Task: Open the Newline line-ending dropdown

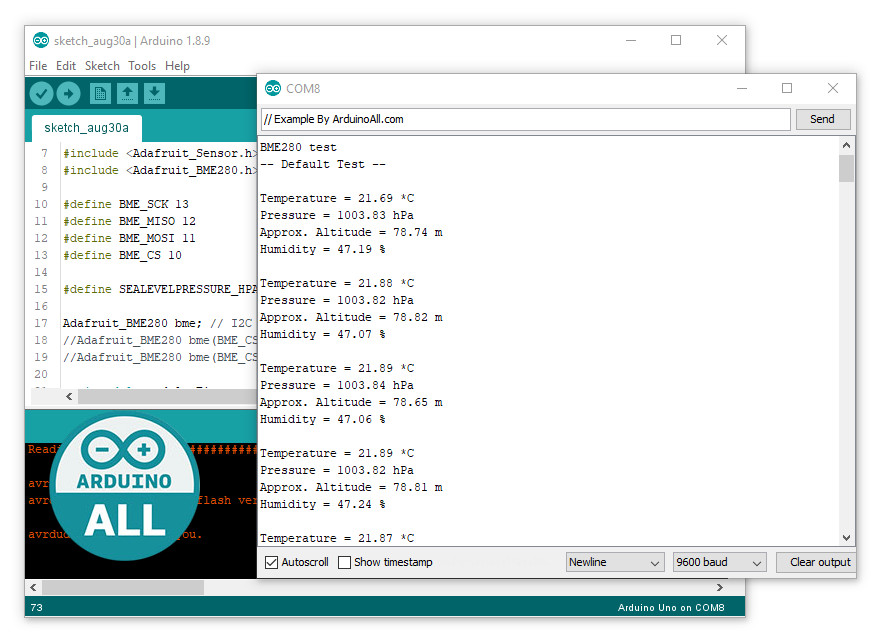Action: 614,563
